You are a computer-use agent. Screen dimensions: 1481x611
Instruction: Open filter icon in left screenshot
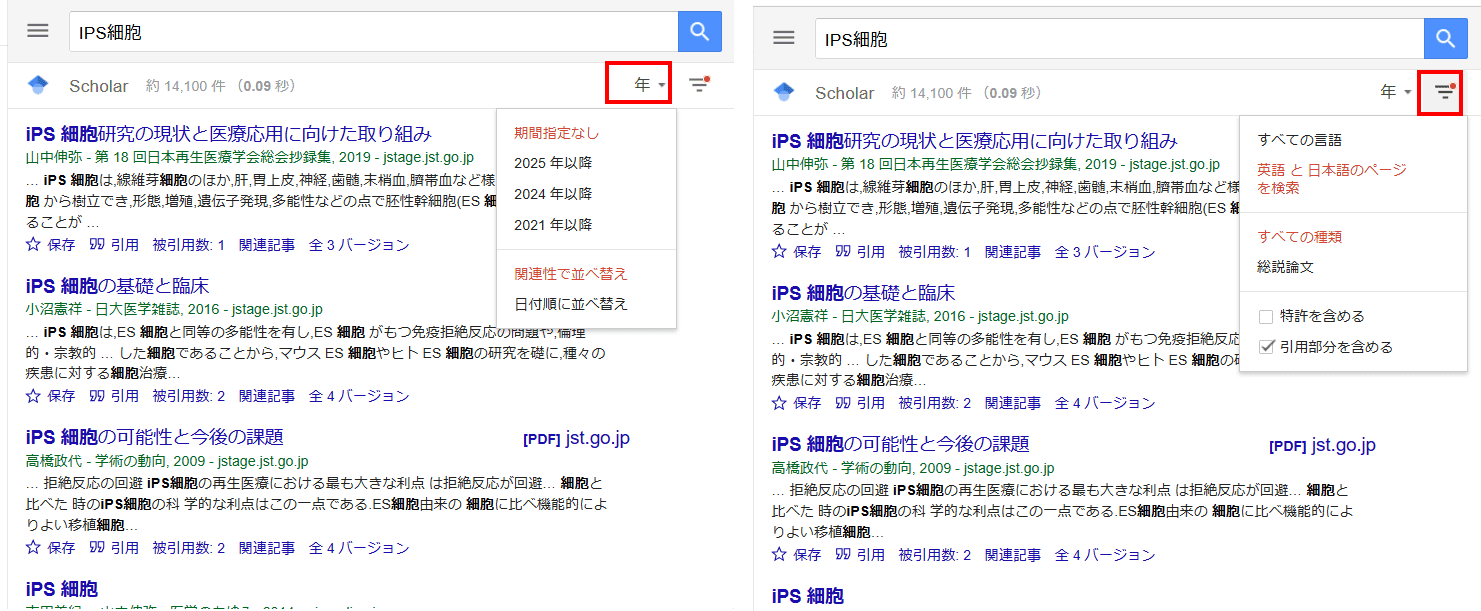point(699,85)
